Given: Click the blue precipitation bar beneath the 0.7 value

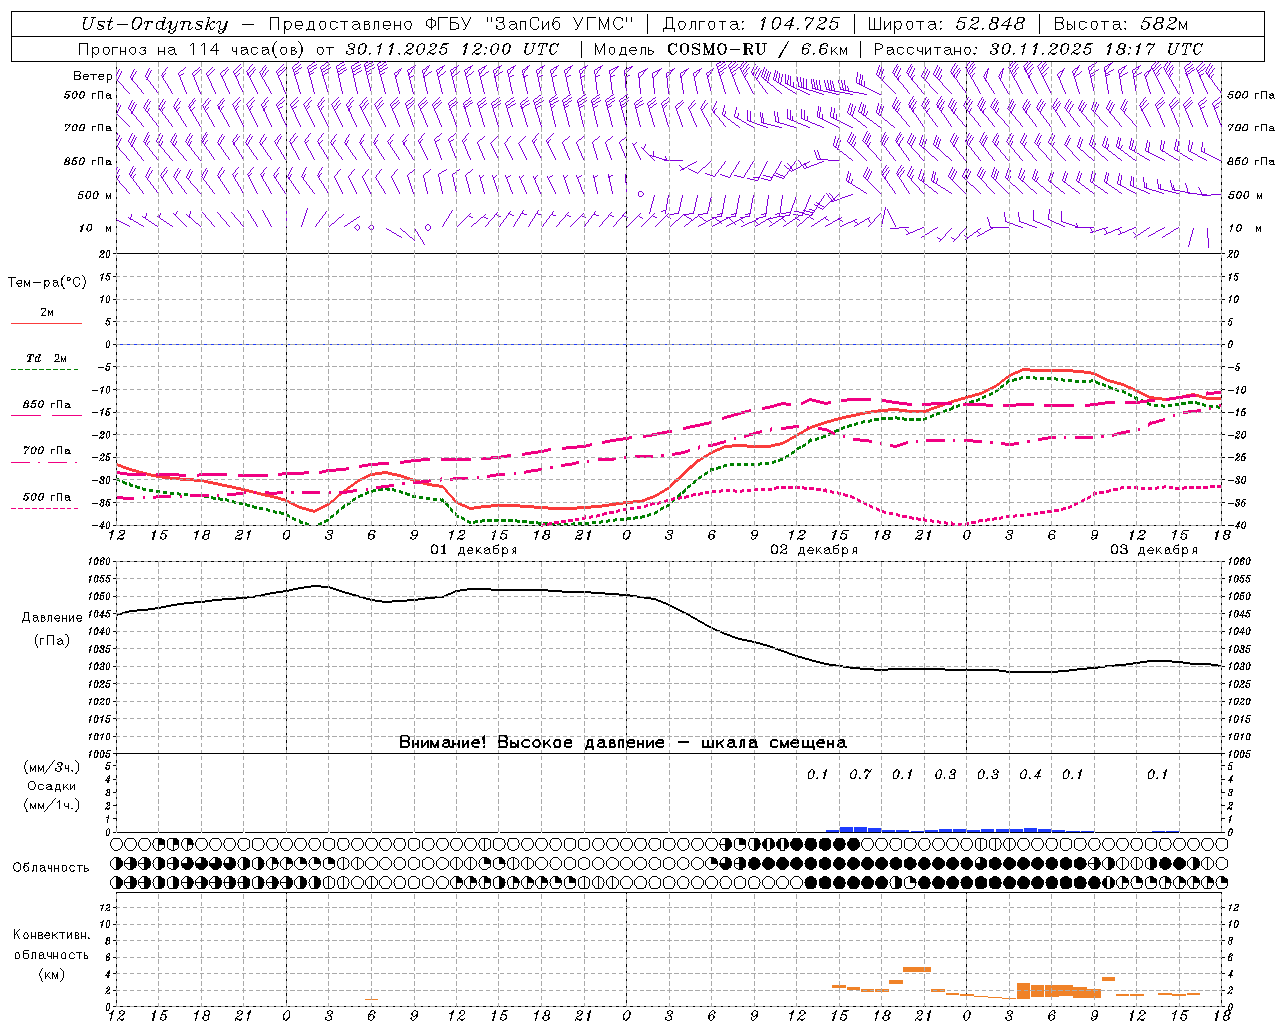Looking at the screenshot, I should 860,829.
